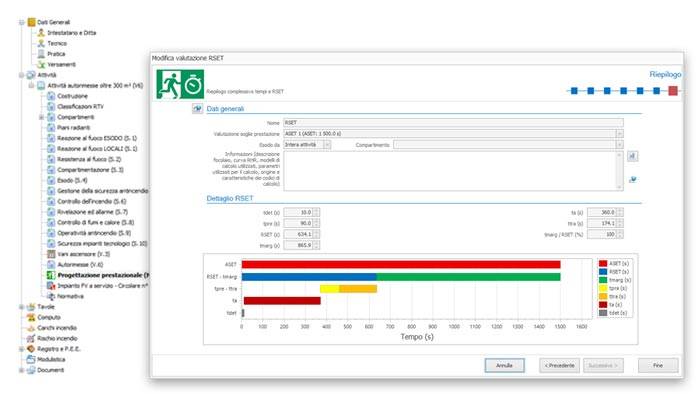The width and height of the screenshot is (700, 394).
Task: Click the Annulla button
Action: point(504,365)
